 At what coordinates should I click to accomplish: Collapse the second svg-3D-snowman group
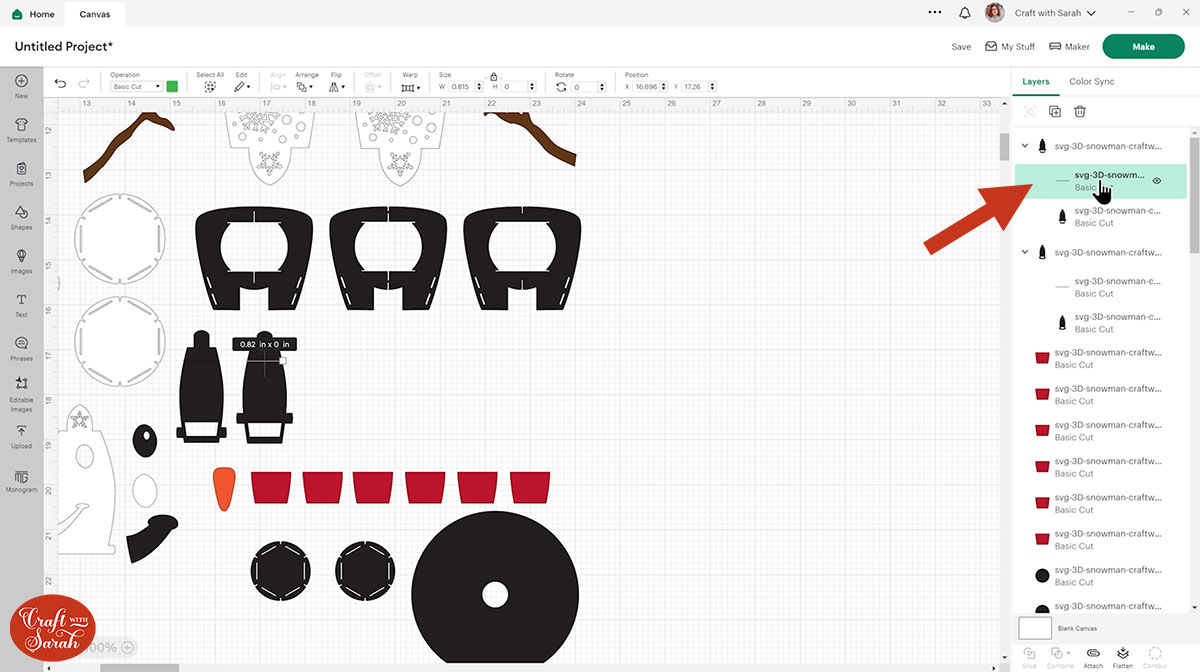[1025, 253]
